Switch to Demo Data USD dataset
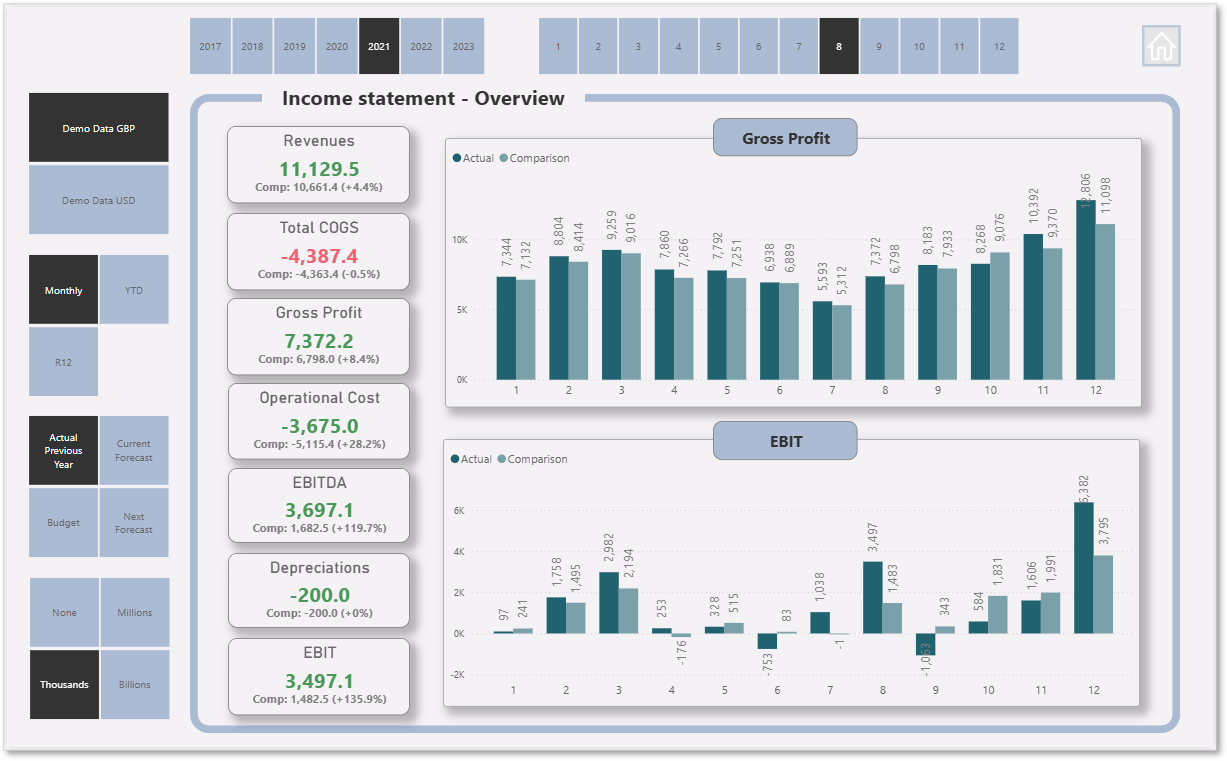This screenshot has height=761, width=1227. point(98,200)
